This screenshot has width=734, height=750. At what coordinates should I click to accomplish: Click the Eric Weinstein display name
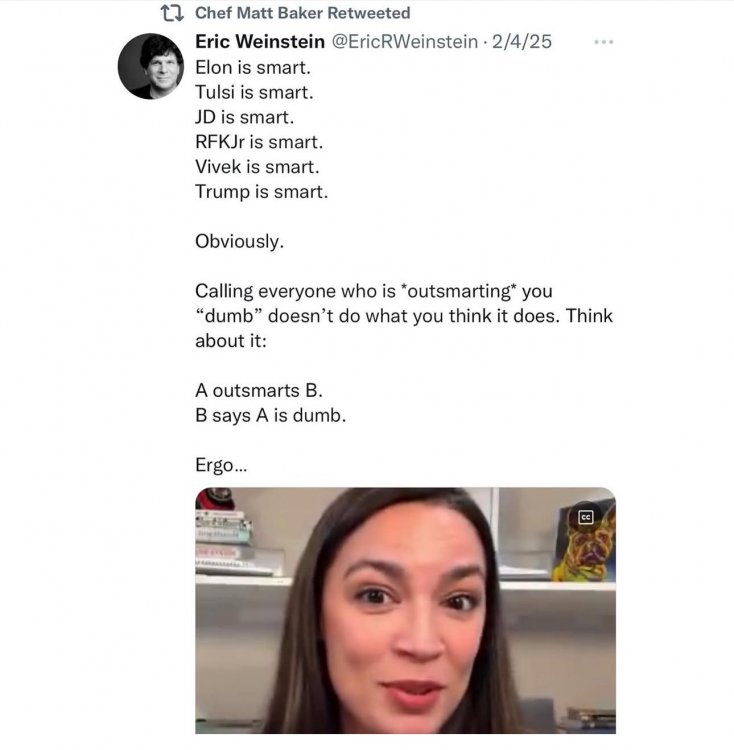(x=258, y=42)
